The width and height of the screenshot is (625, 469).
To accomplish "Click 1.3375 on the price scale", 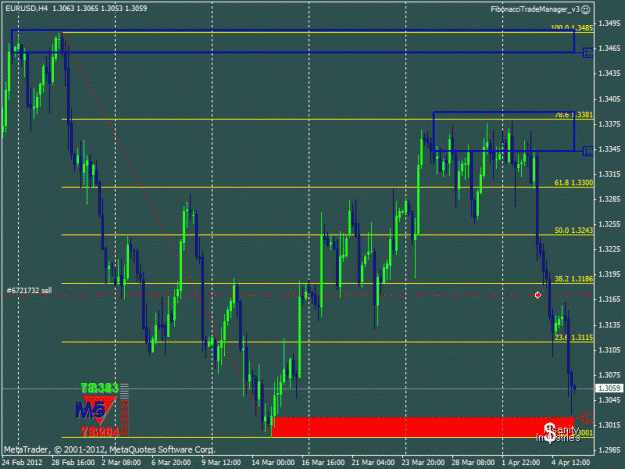I will click(x=610, y=124).
